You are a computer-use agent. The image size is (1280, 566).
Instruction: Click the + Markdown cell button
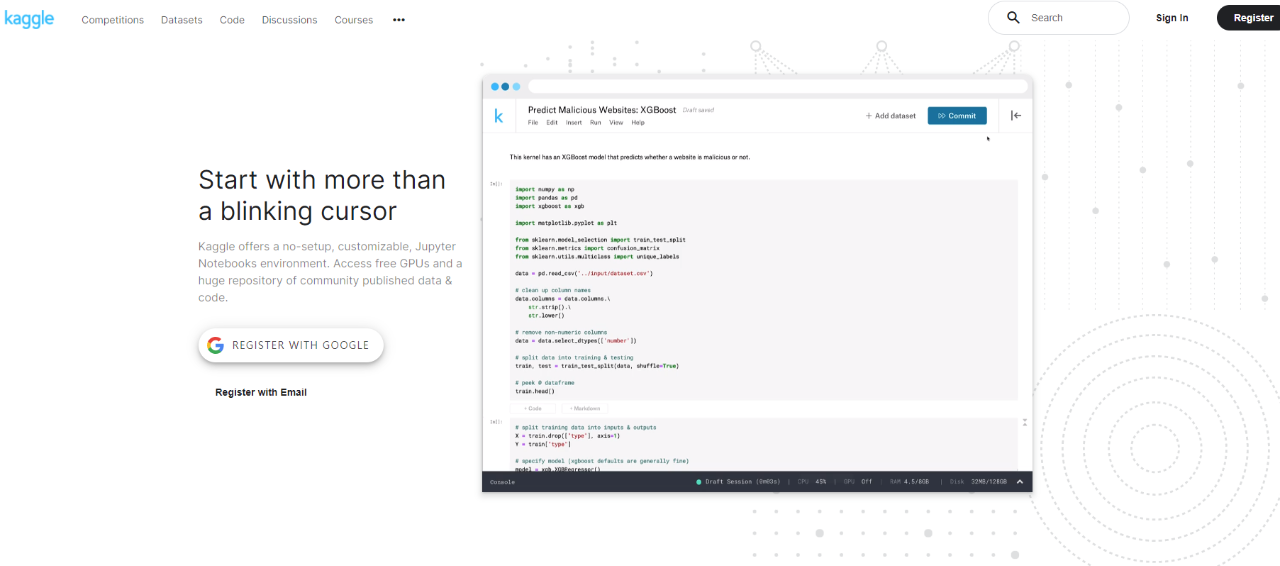[x=585, y=408]
